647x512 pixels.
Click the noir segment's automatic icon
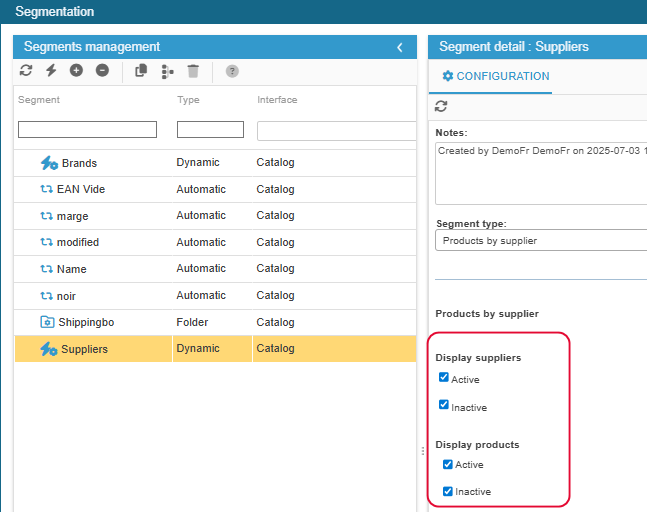(x=46, y=296)
